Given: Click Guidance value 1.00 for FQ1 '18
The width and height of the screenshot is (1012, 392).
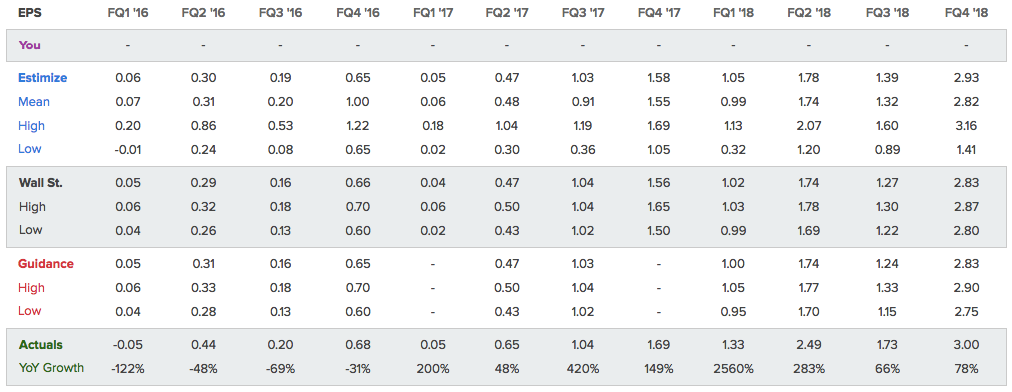Looking at the screenshot, I should tap(734, 264).
